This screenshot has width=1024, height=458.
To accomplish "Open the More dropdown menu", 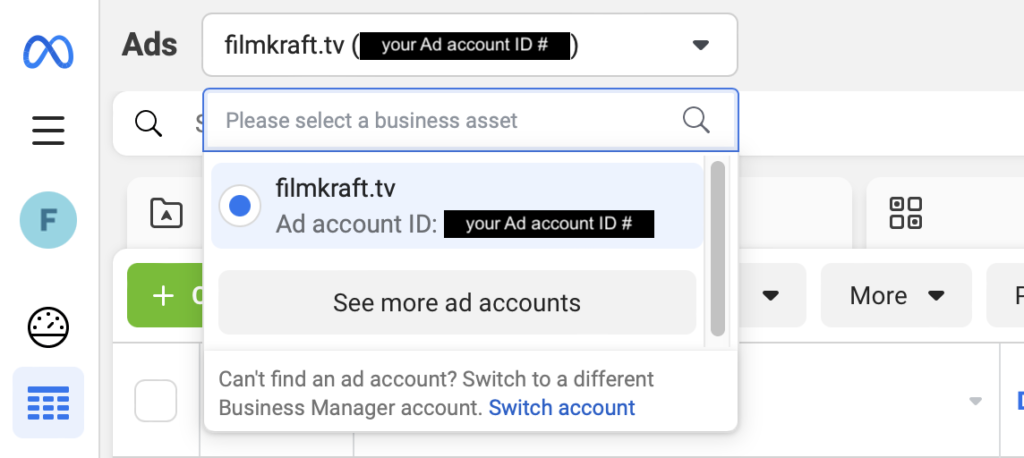I will pyautogui.click(x=896, y=296).
